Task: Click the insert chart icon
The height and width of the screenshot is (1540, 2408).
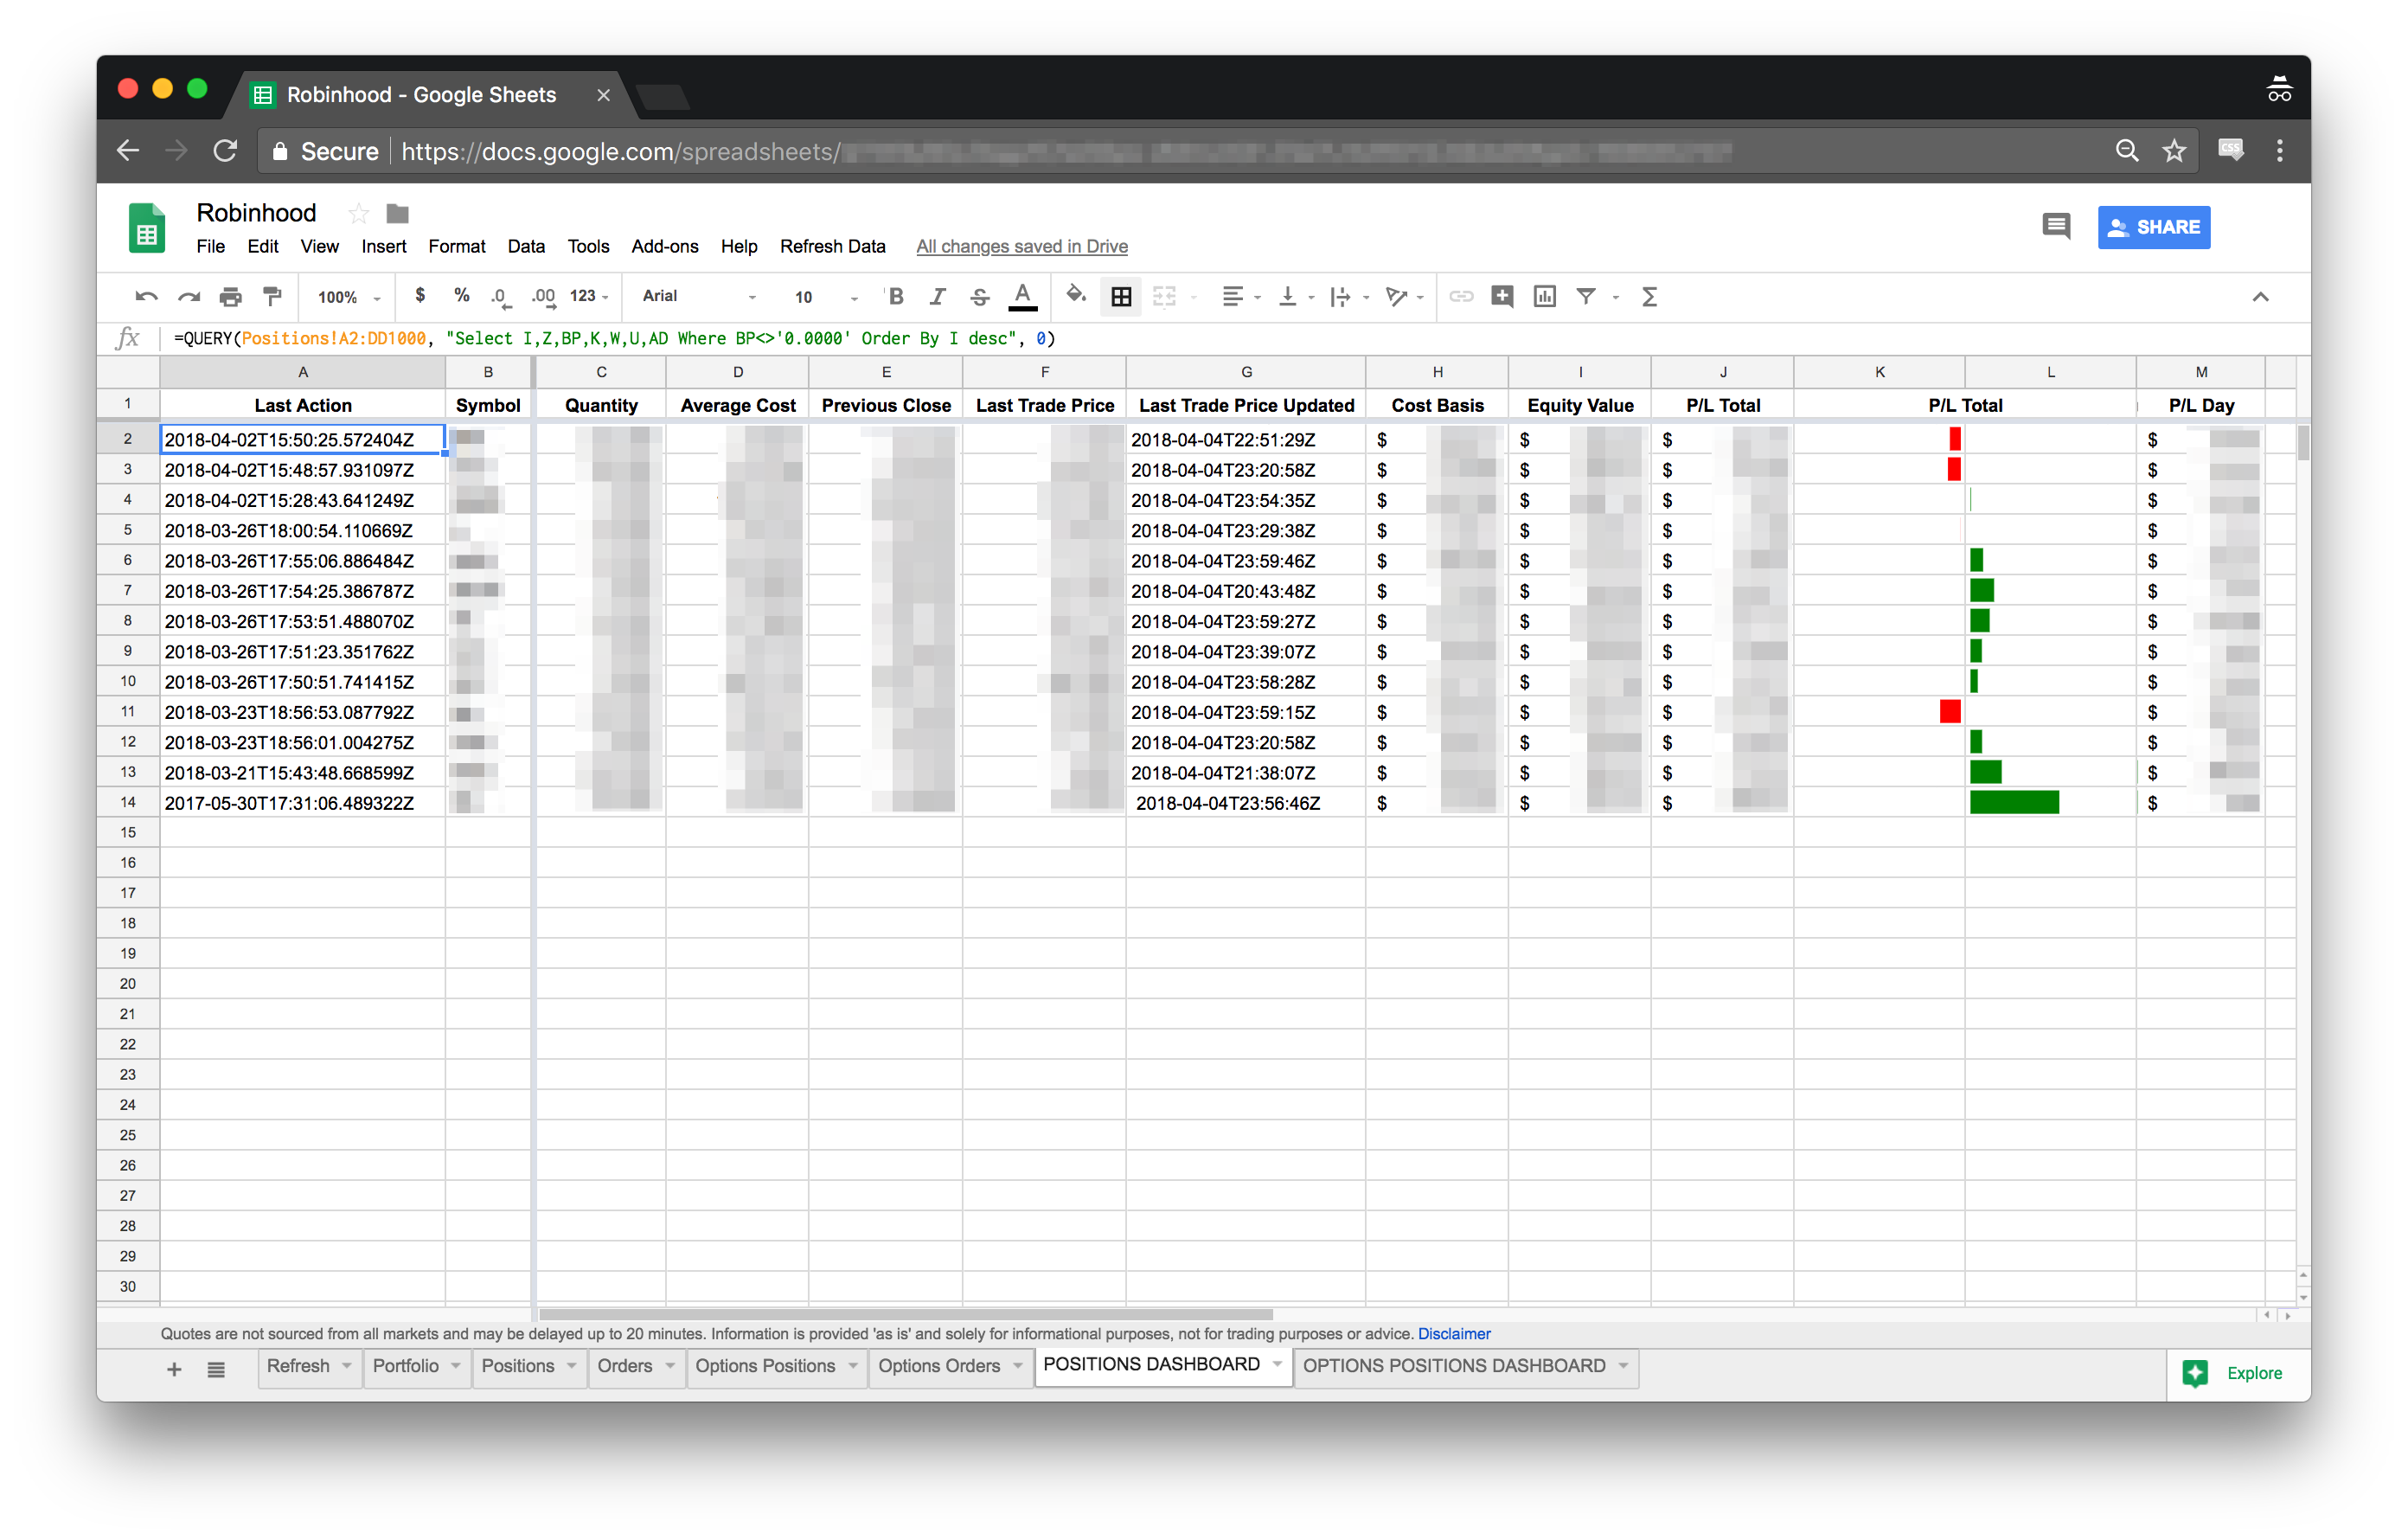Action: 1544,297
